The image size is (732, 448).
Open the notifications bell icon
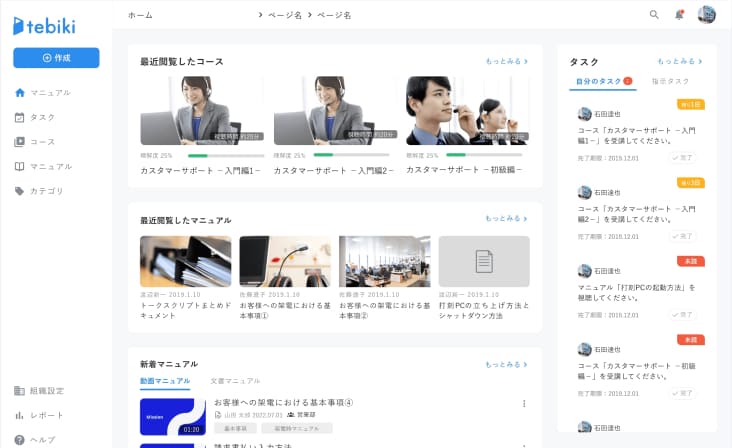coord(680,15)
